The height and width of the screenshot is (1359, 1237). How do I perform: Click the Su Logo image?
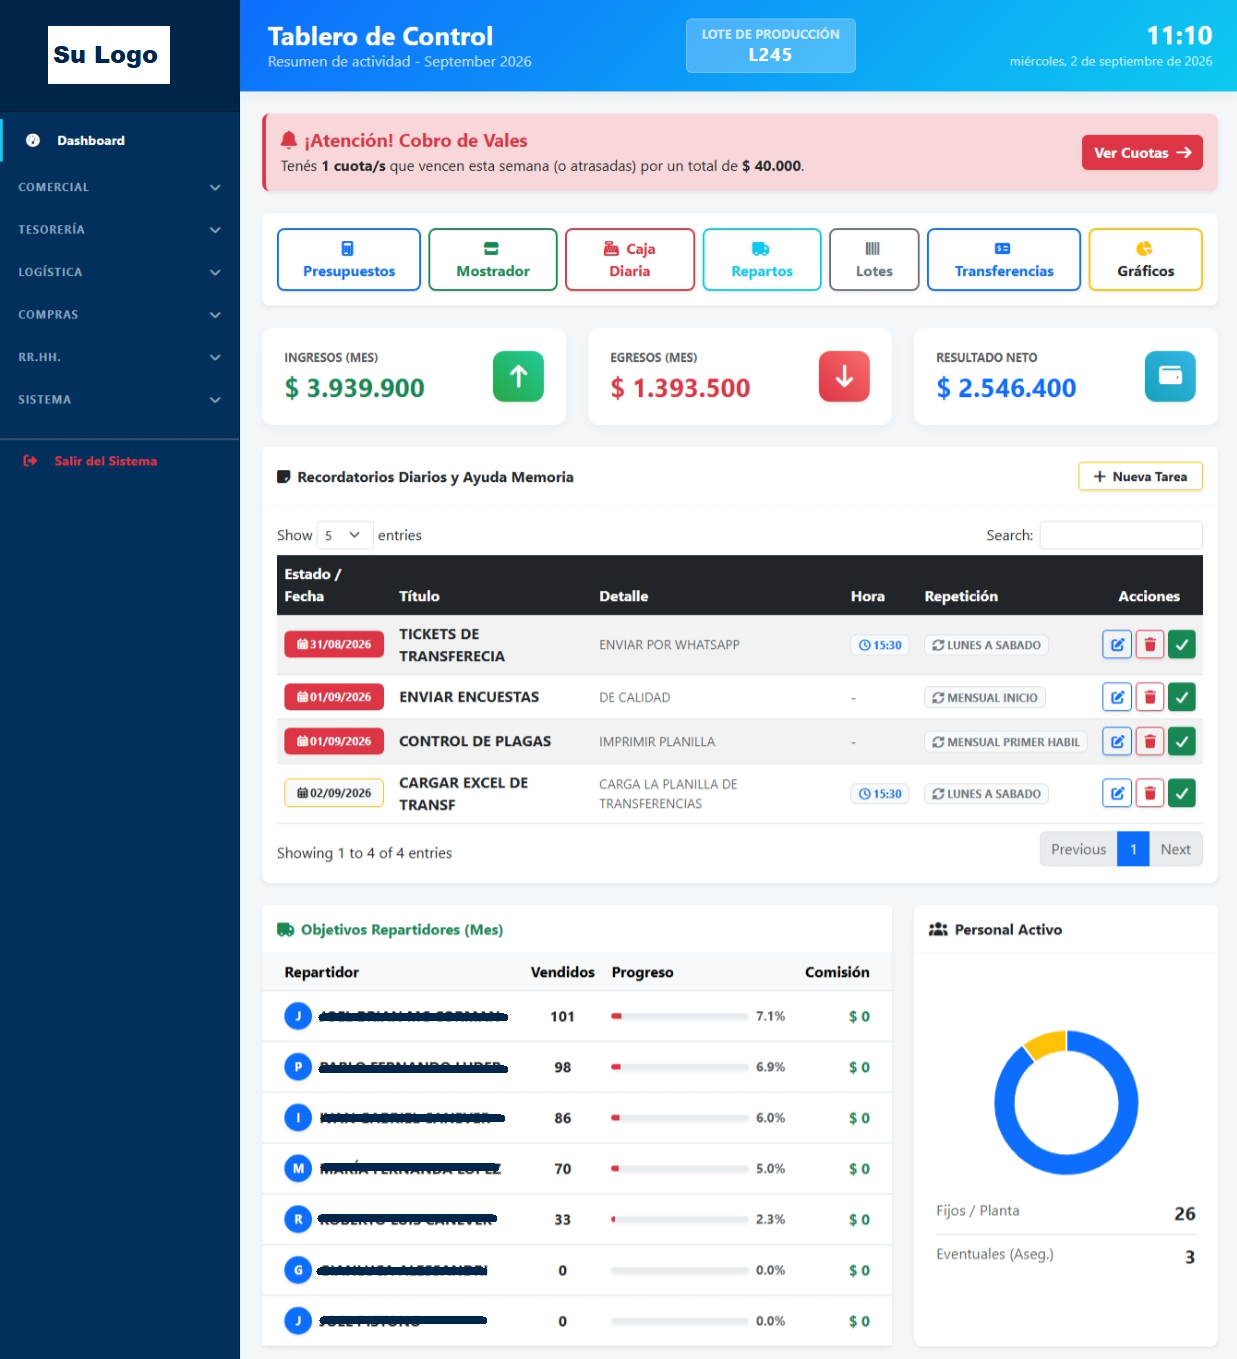pos(109,55)
